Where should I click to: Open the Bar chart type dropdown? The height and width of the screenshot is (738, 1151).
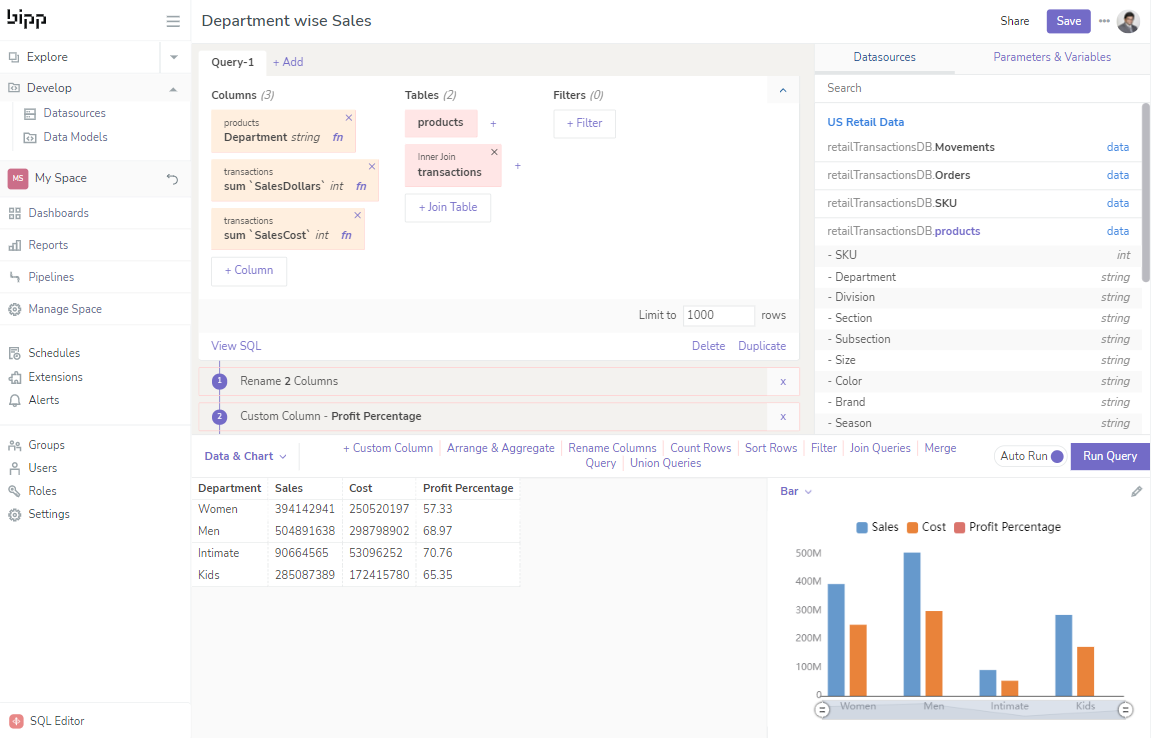(x=796, y=491)
